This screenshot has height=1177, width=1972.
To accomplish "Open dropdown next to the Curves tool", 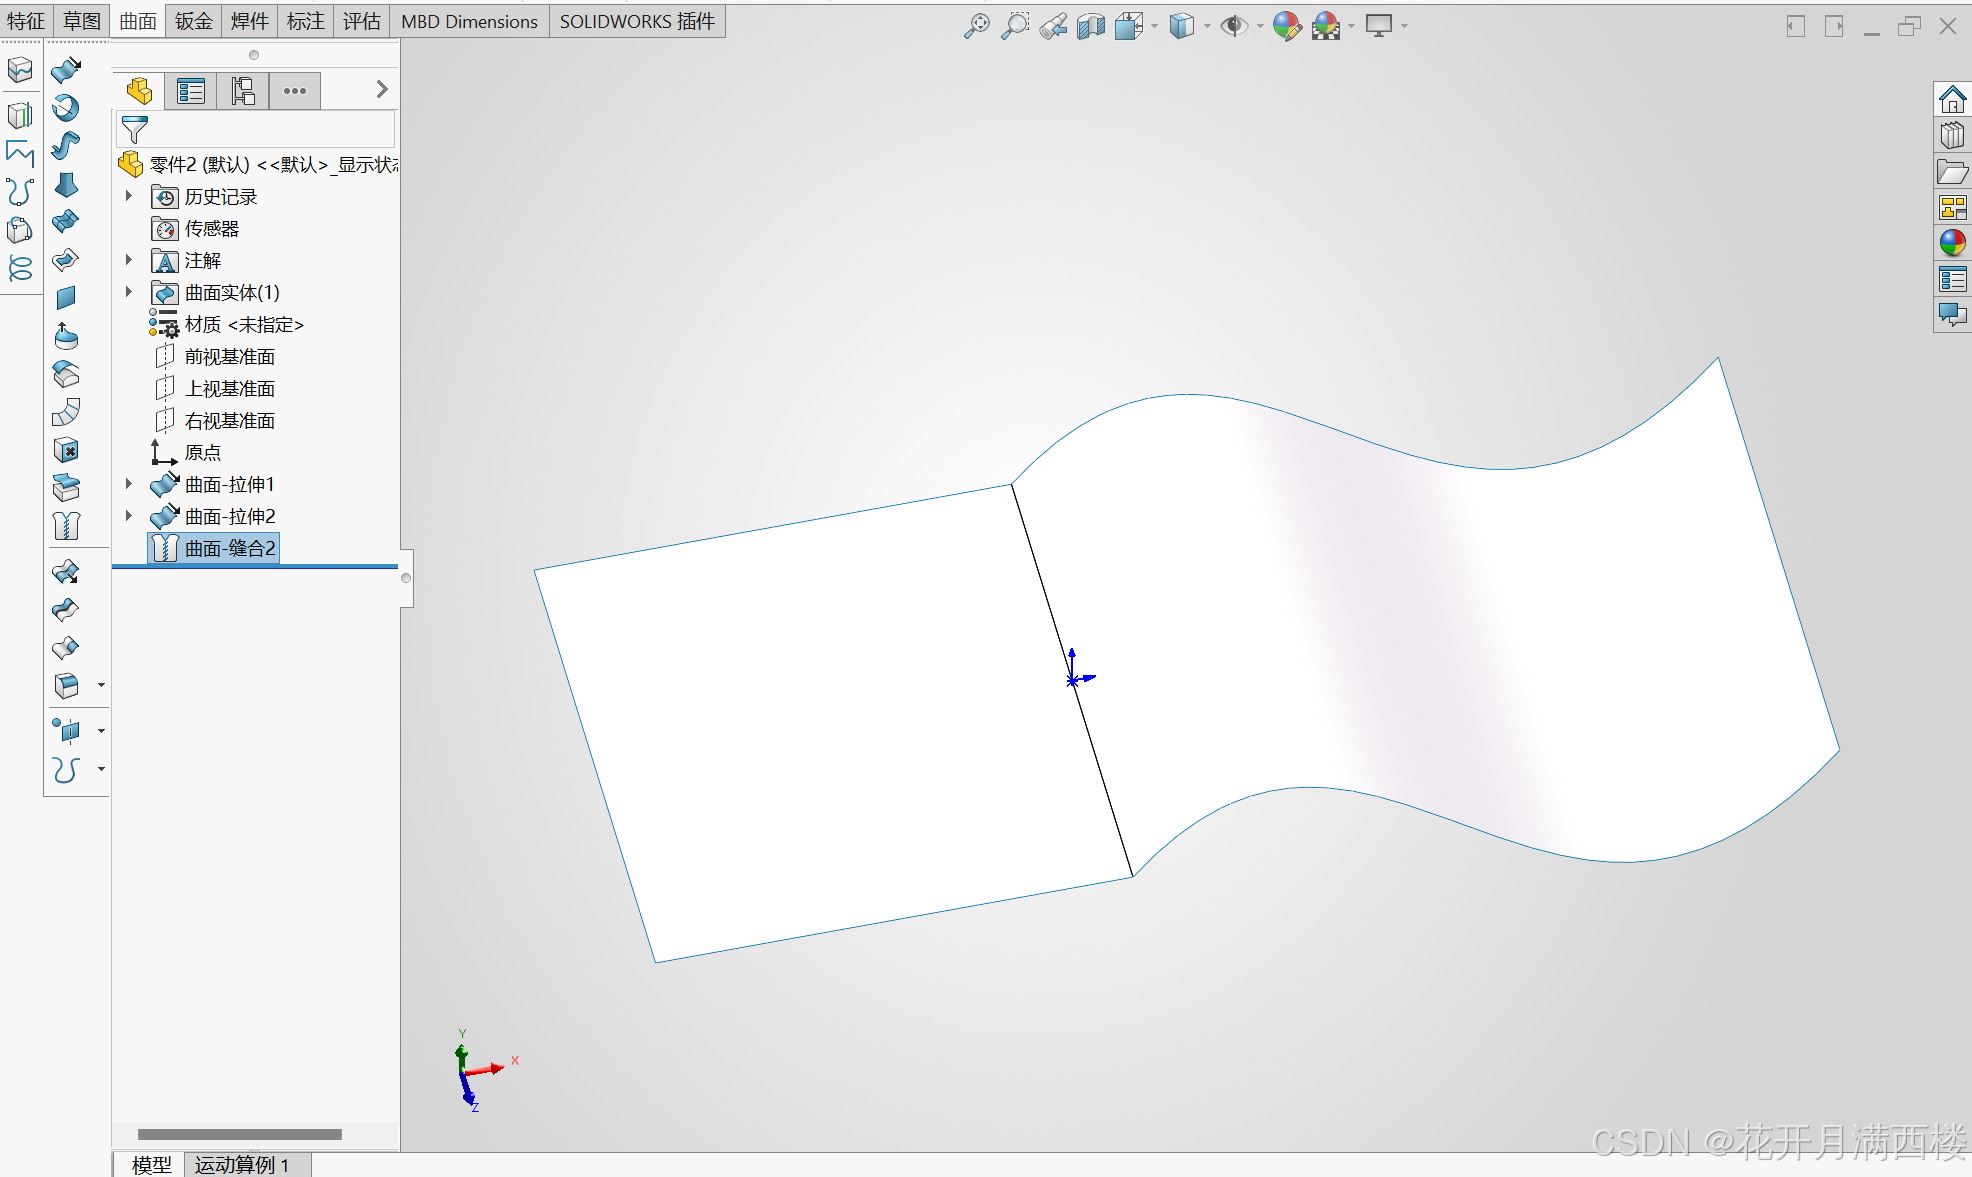I will click(101, 769).
